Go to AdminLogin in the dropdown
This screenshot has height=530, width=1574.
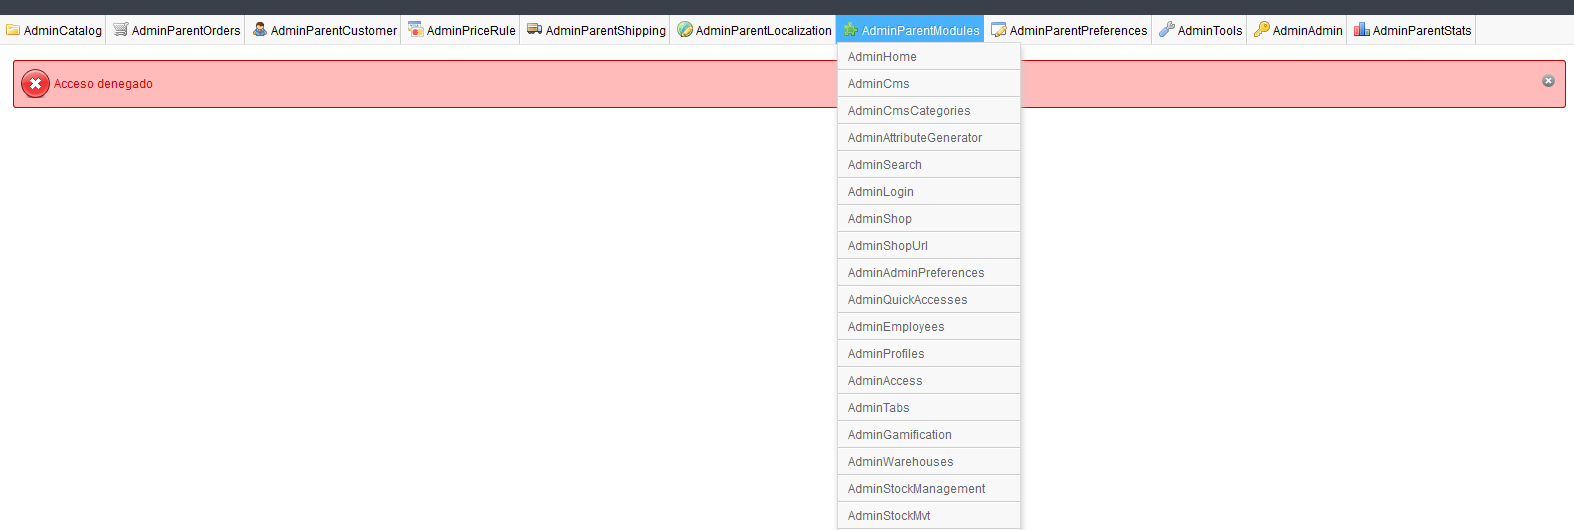(929, 192)
